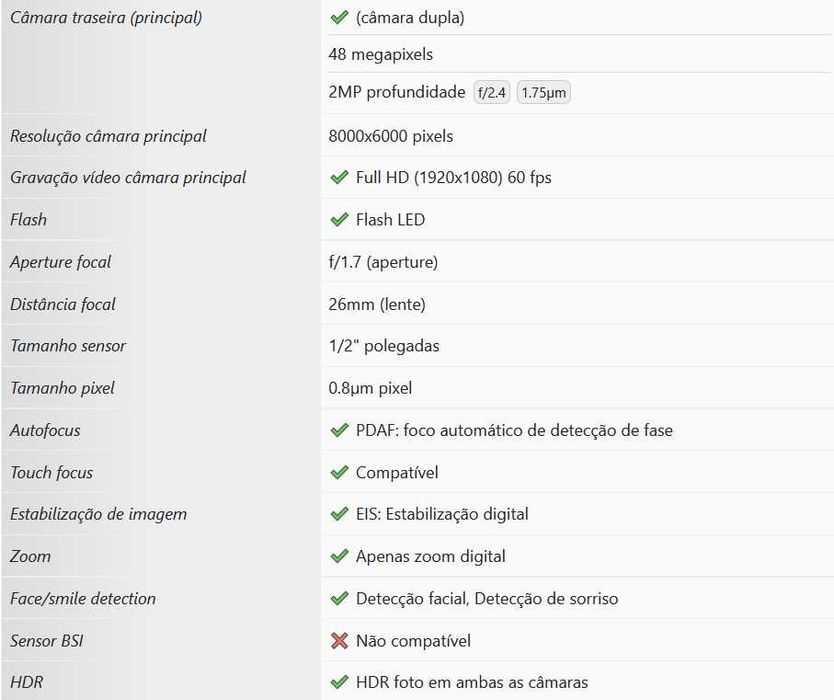Click the f/2.4 aperture badge
The width and height of the screenshot is (834, 700).
pyautogui.click(x=491, y=93)
